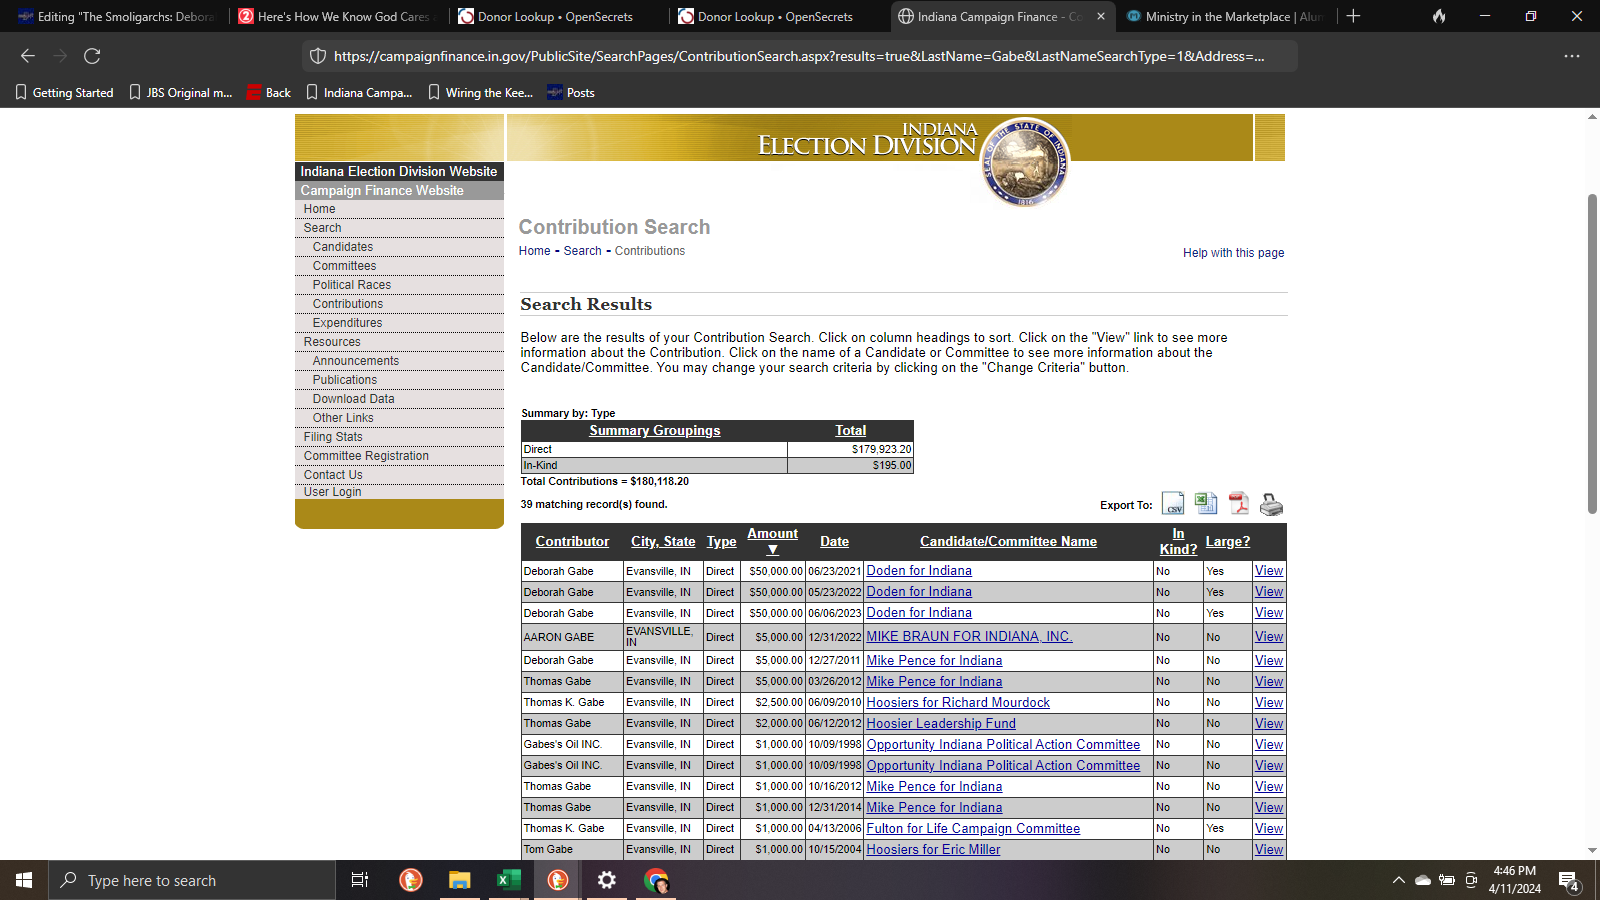Image resolution: width=1600 pixels, height=900 pixels.
Task: Open Chrome from the taskbar
Action: (656, 880)
